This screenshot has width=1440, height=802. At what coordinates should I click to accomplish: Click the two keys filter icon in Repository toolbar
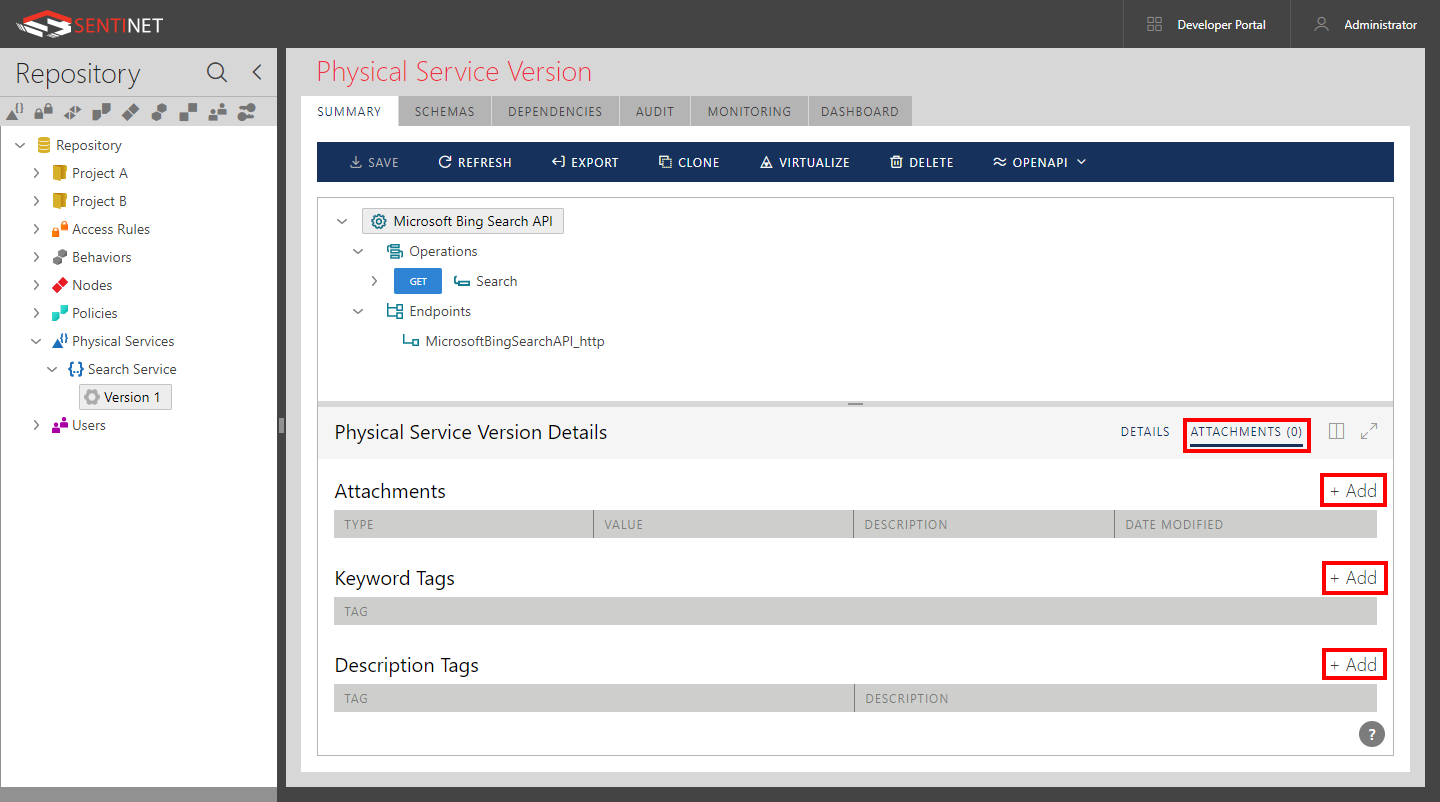tap(246, 111)
